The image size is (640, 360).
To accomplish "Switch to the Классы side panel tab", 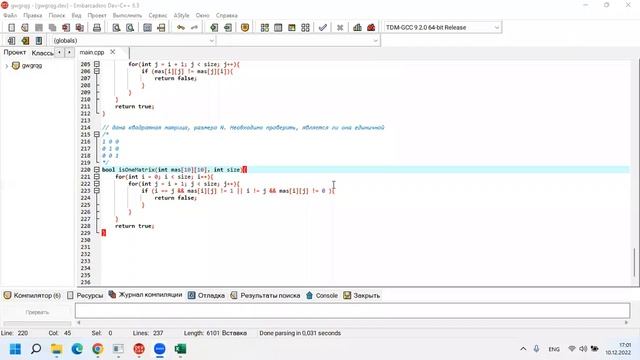I will click(42, 53).
